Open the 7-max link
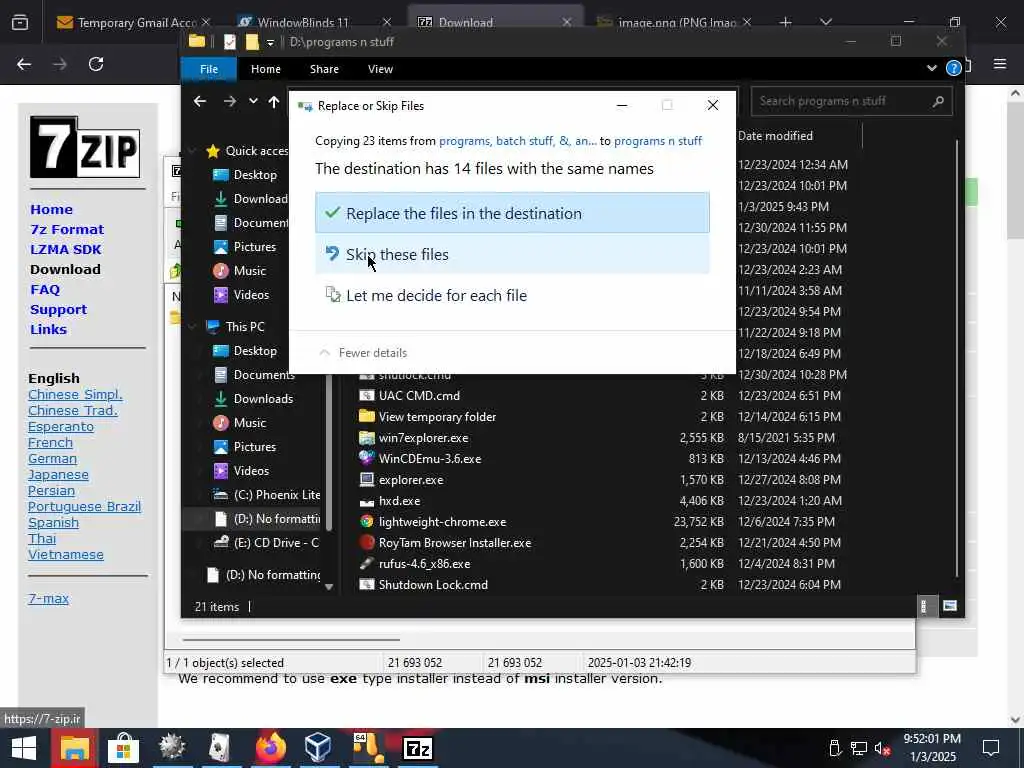 [x=48, y=598]
